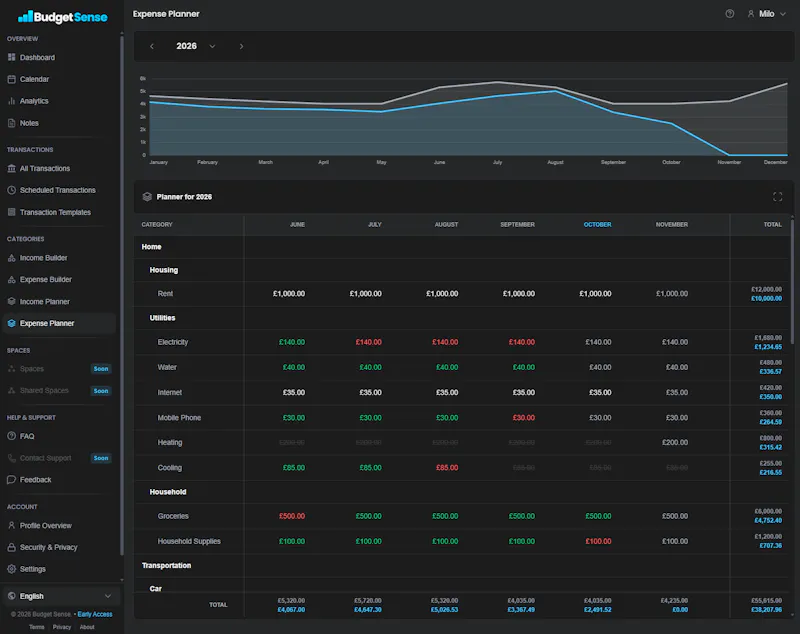This screenshot has height=634, width=800.
Task: Click the Calendar sidebar icon
Action: [11, 79]
